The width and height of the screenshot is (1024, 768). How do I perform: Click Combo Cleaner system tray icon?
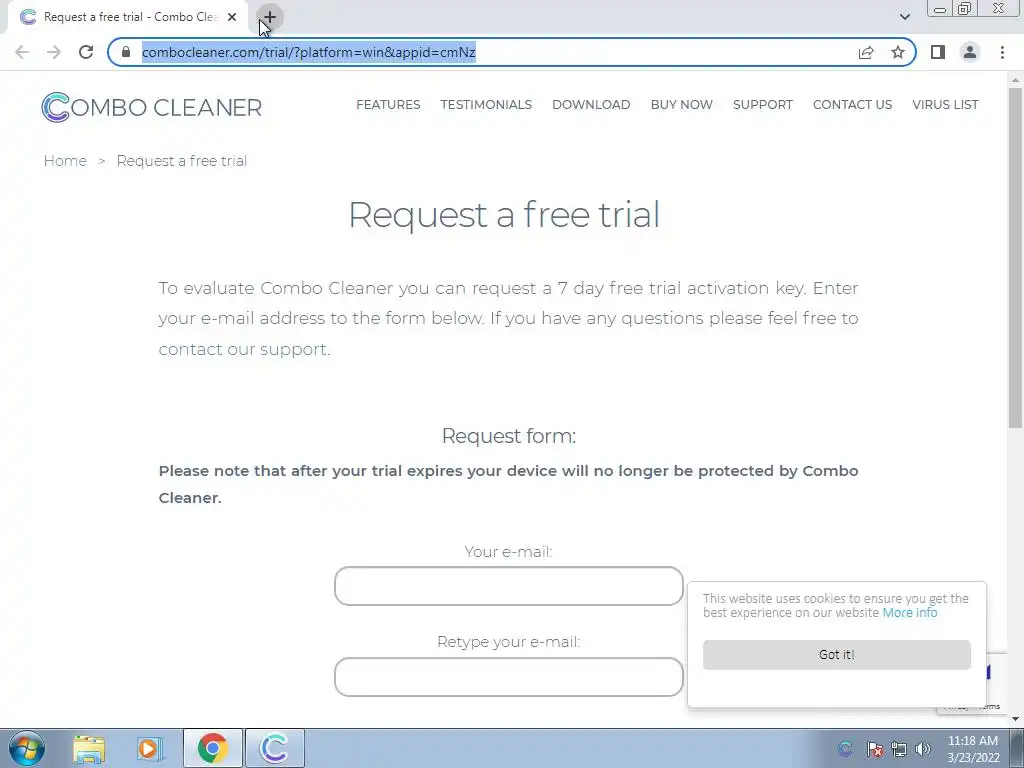844,749
